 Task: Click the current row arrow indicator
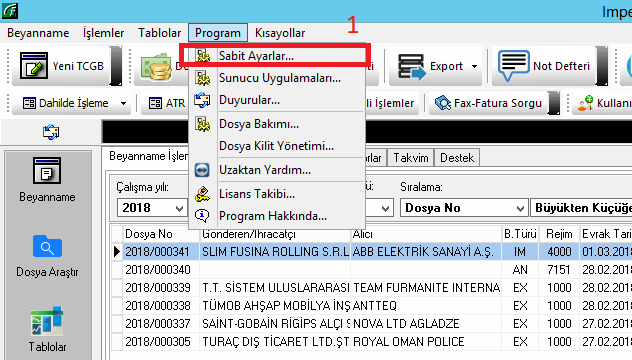point(117,252)
